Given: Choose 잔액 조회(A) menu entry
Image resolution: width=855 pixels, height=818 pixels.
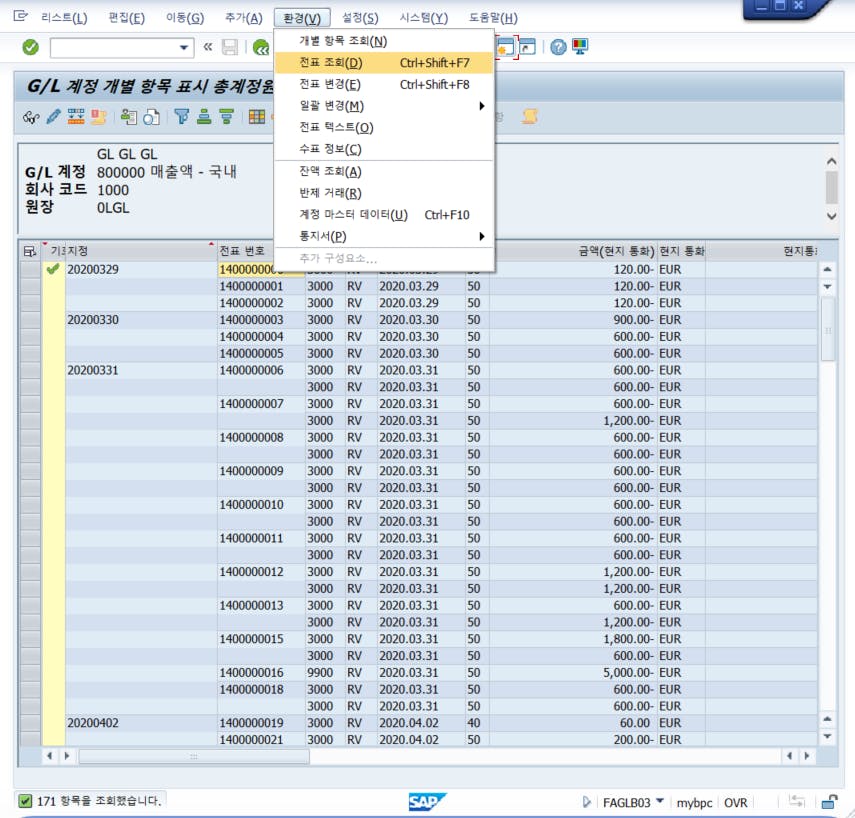Looking at the screenshot, I should 384,172.
